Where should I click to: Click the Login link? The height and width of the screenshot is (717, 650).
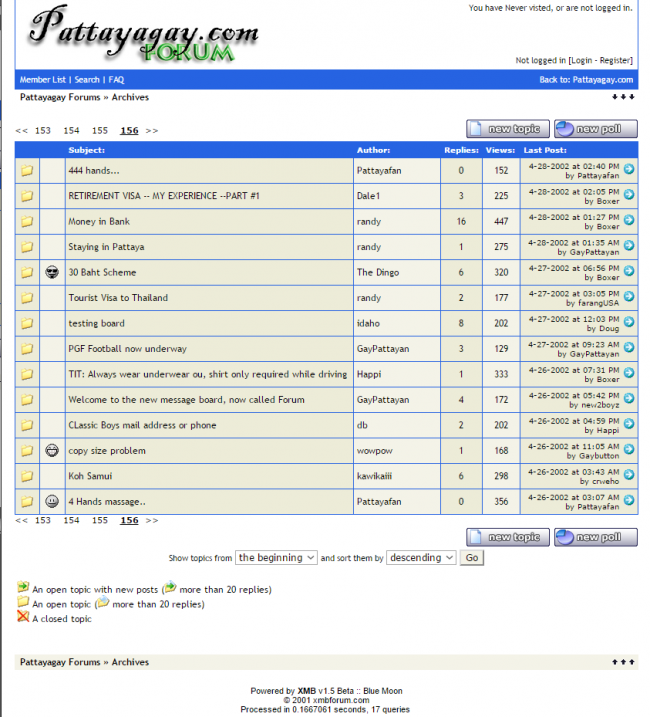coord(581,60)
